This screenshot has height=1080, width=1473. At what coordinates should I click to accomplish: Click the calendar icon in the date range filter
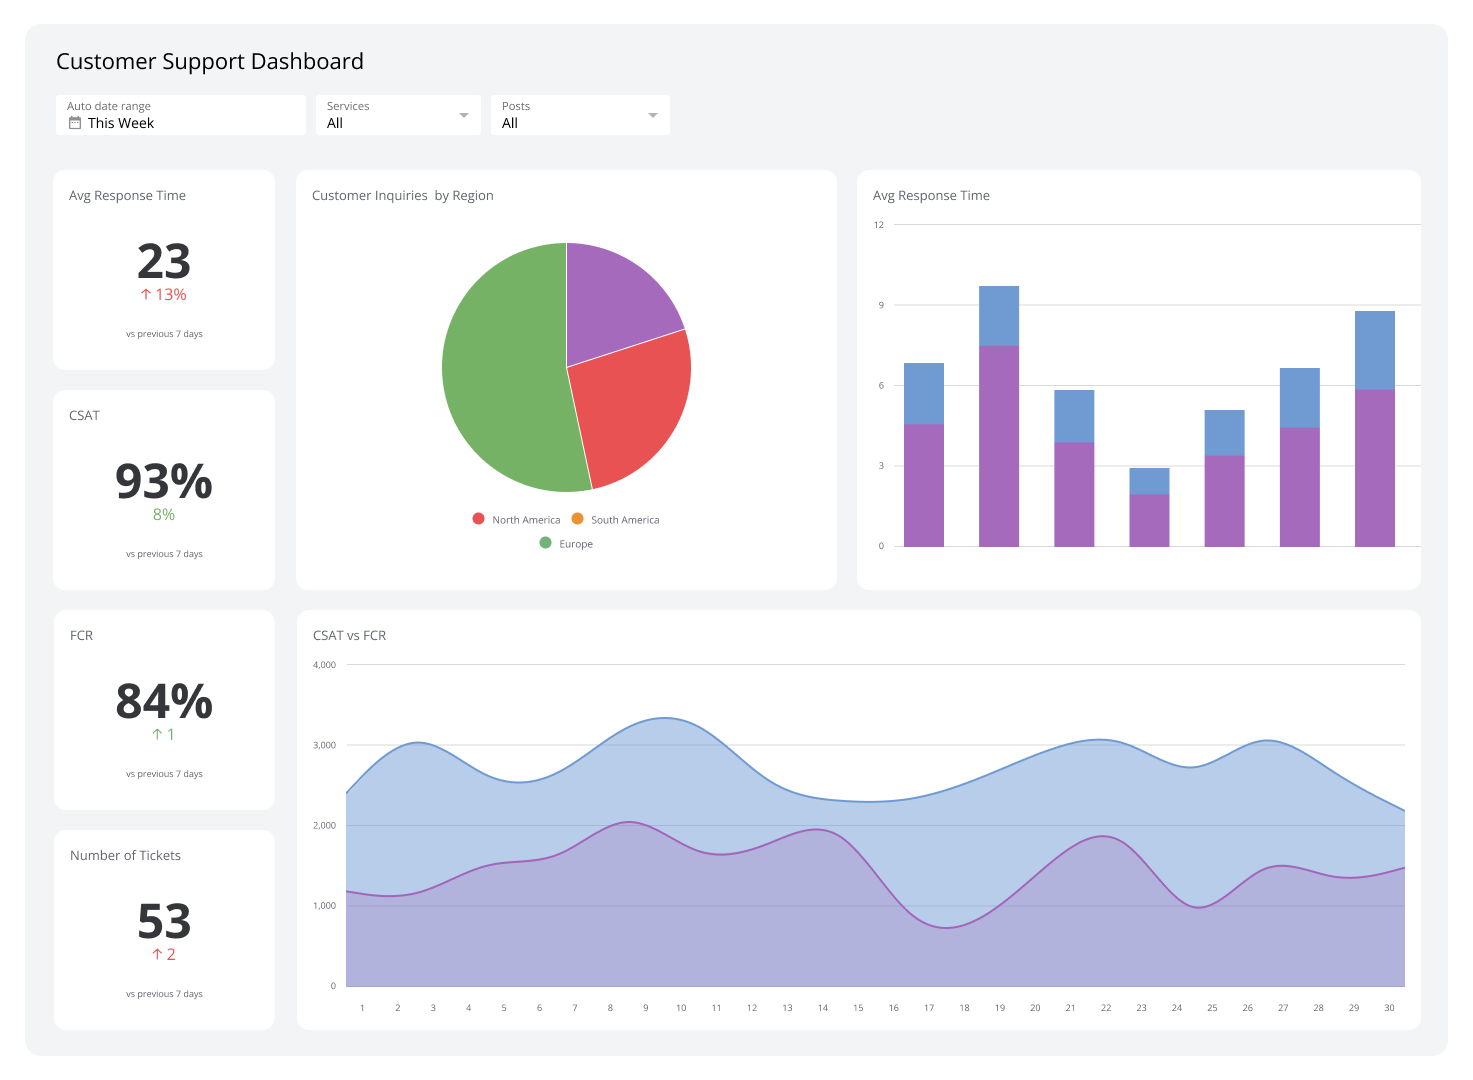click(x=75, y=122)
